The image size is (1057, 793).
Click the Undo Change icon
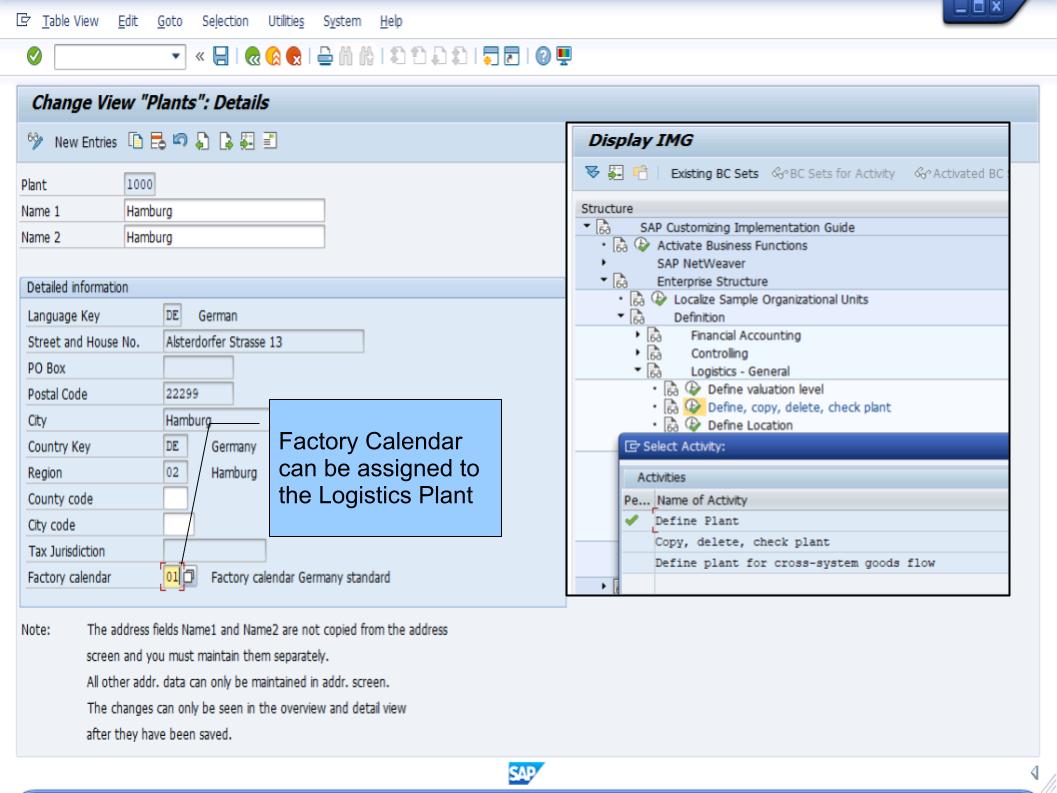coord(180,141)
